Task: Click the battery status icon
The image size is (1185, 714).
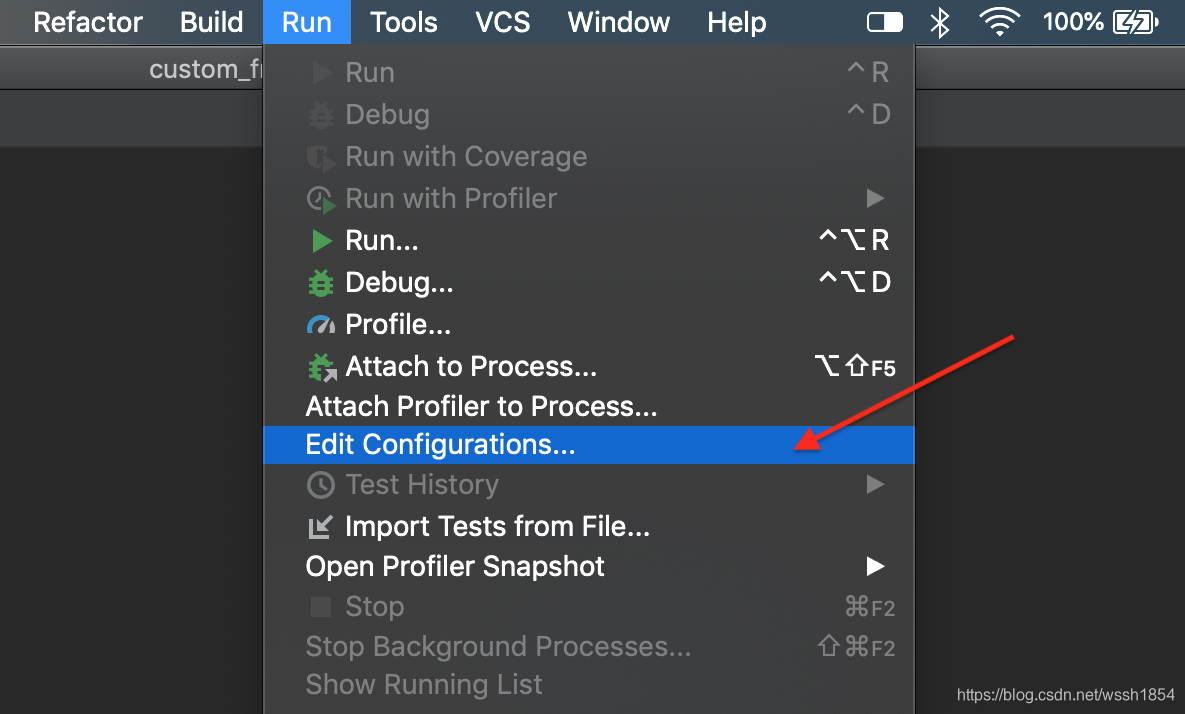Action: (1135, 22)
